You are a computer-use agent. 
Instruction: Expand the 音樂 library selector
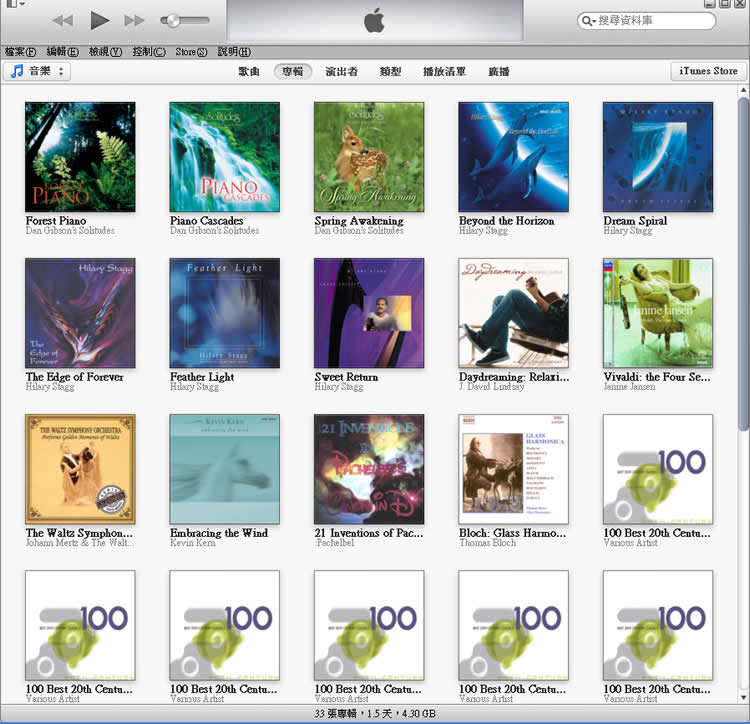click(x=37, y=71)
